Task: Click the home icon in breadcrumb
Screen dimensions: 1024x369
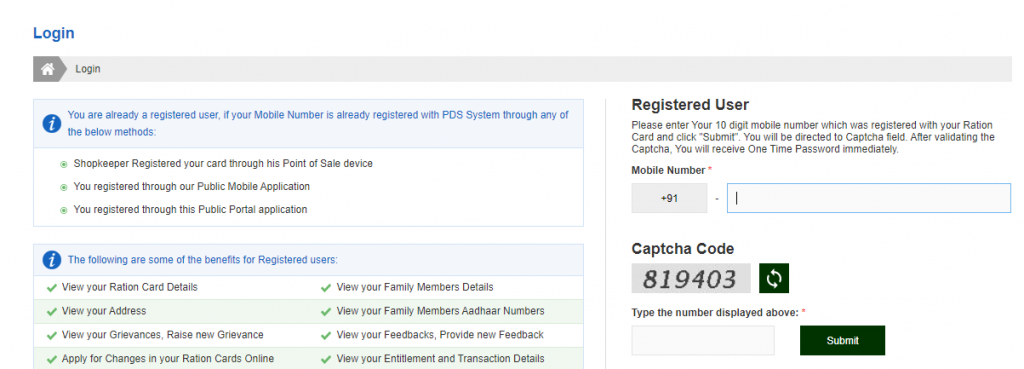Action: pos(47,69)
